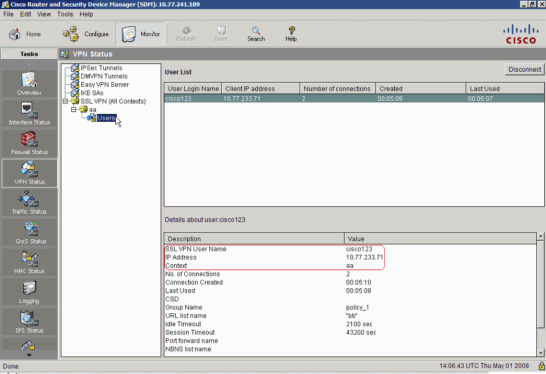Screen dimensions: 546x374
Task: Open the Firewall Status task icon
Action: [x=29, y=143]
